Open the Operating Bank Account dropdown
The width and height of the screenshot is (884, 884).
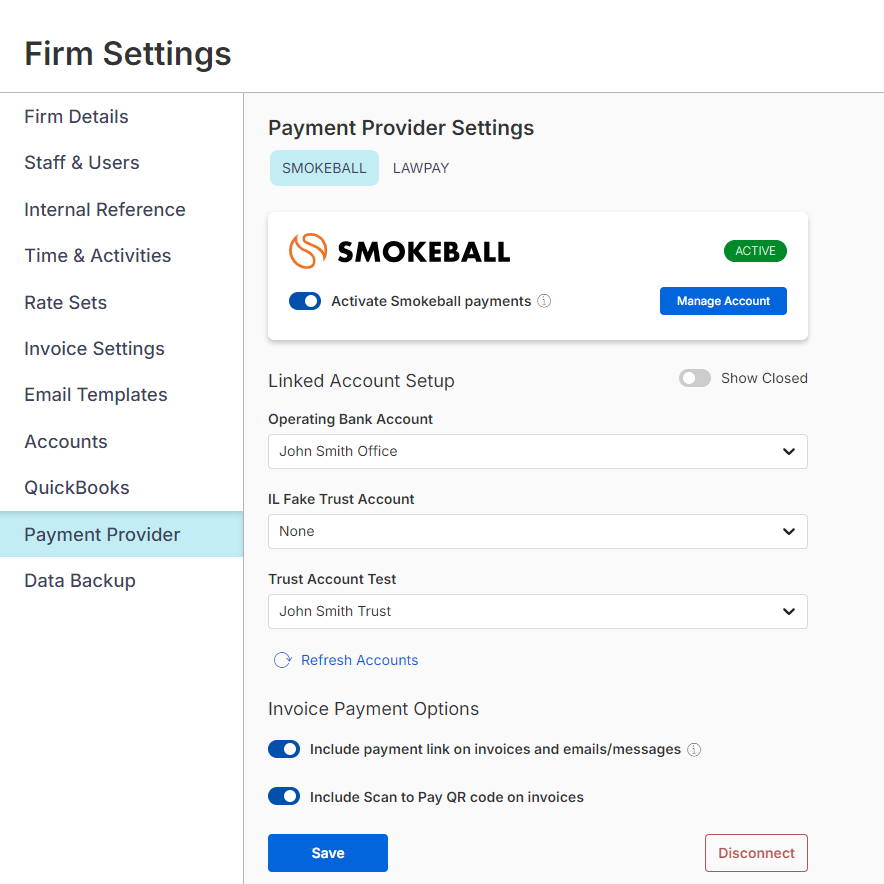point(537,451)
